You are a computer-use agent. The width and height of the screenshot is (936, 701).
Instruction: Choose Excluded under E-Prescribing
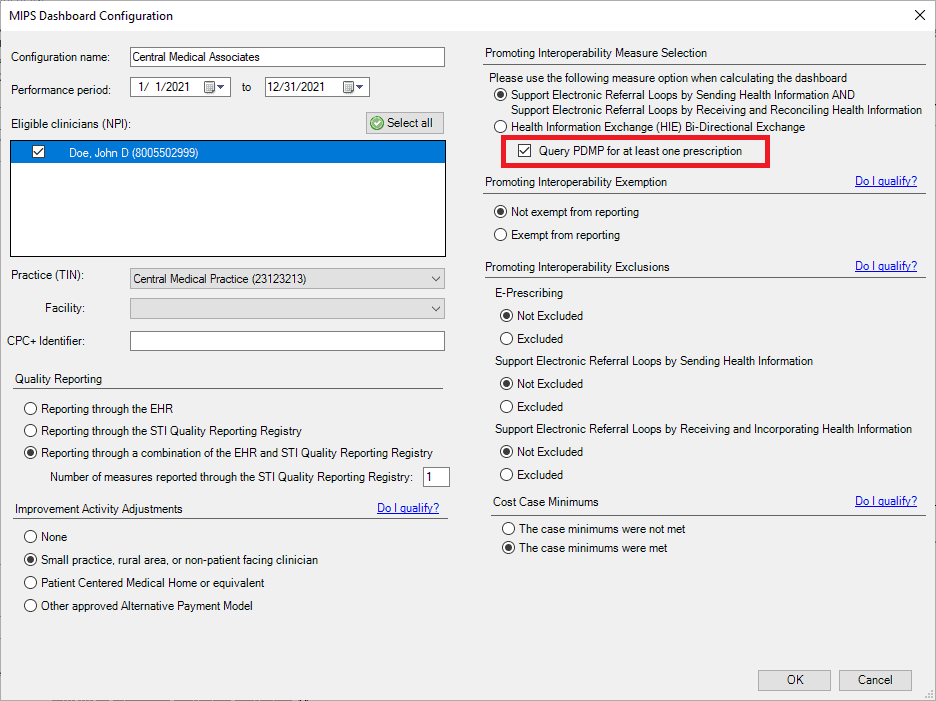click(506, 339)
